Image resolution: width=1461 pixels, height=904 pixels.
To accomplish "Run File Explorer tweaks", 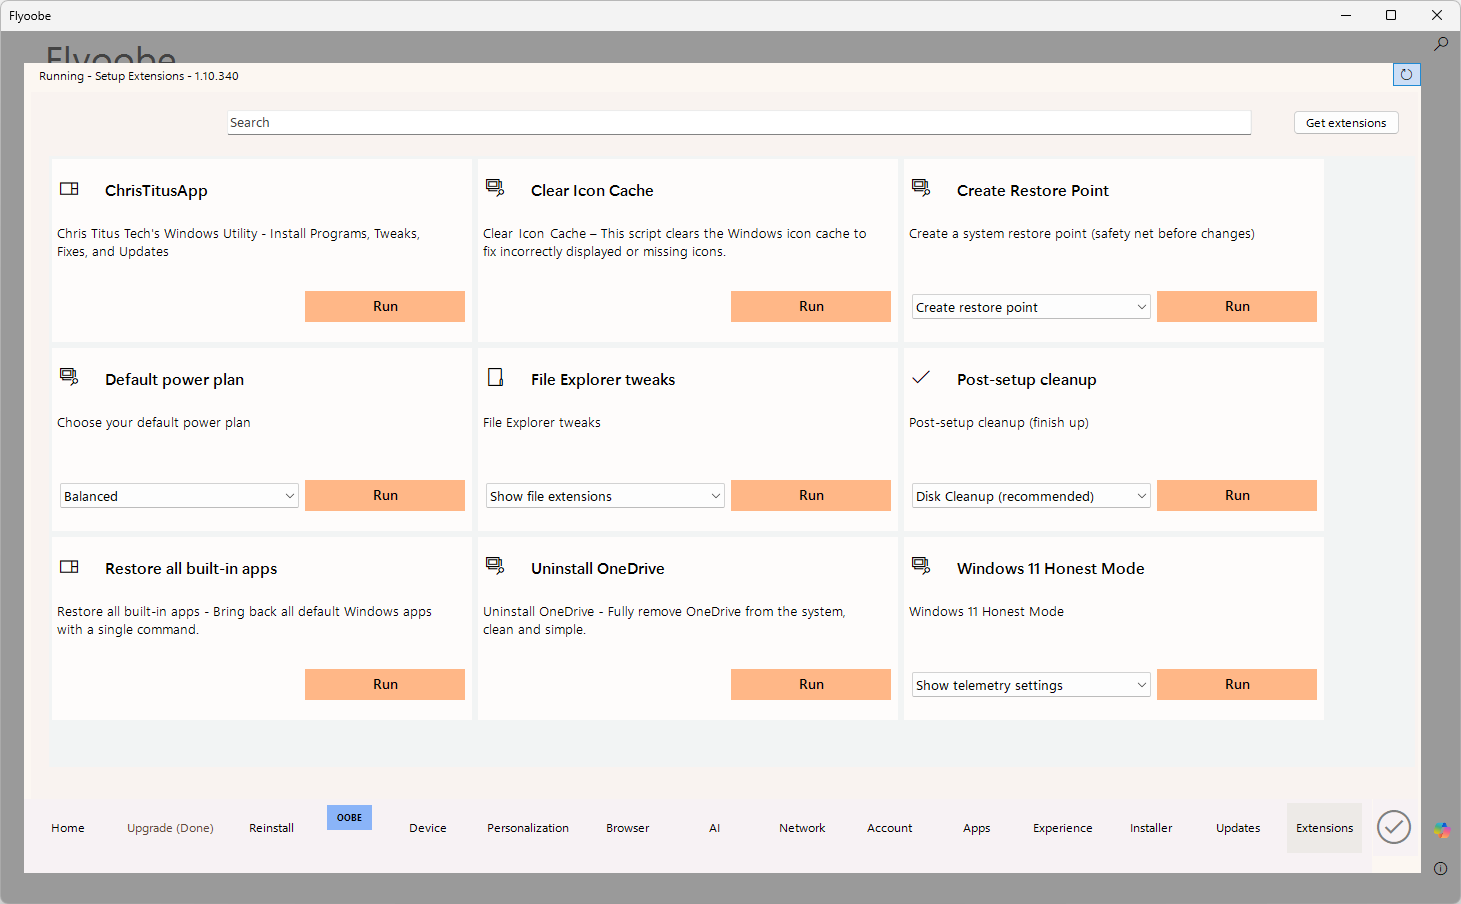I will 811,495.
